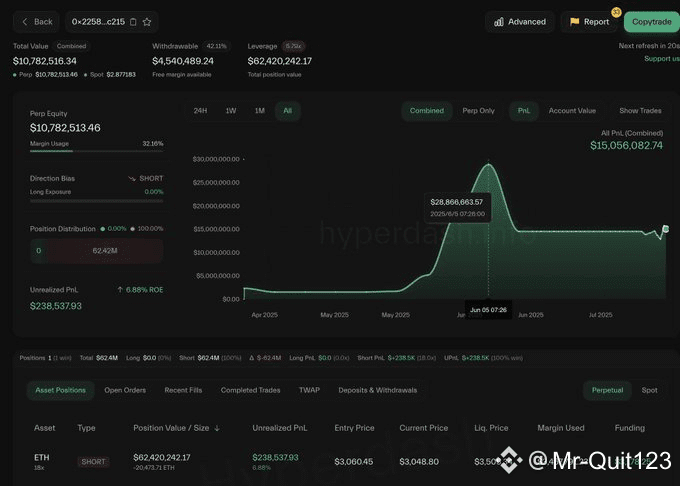This screenshot has height=486, width=680.
Task: Click the Report flag button
Action: click(589, 21)
